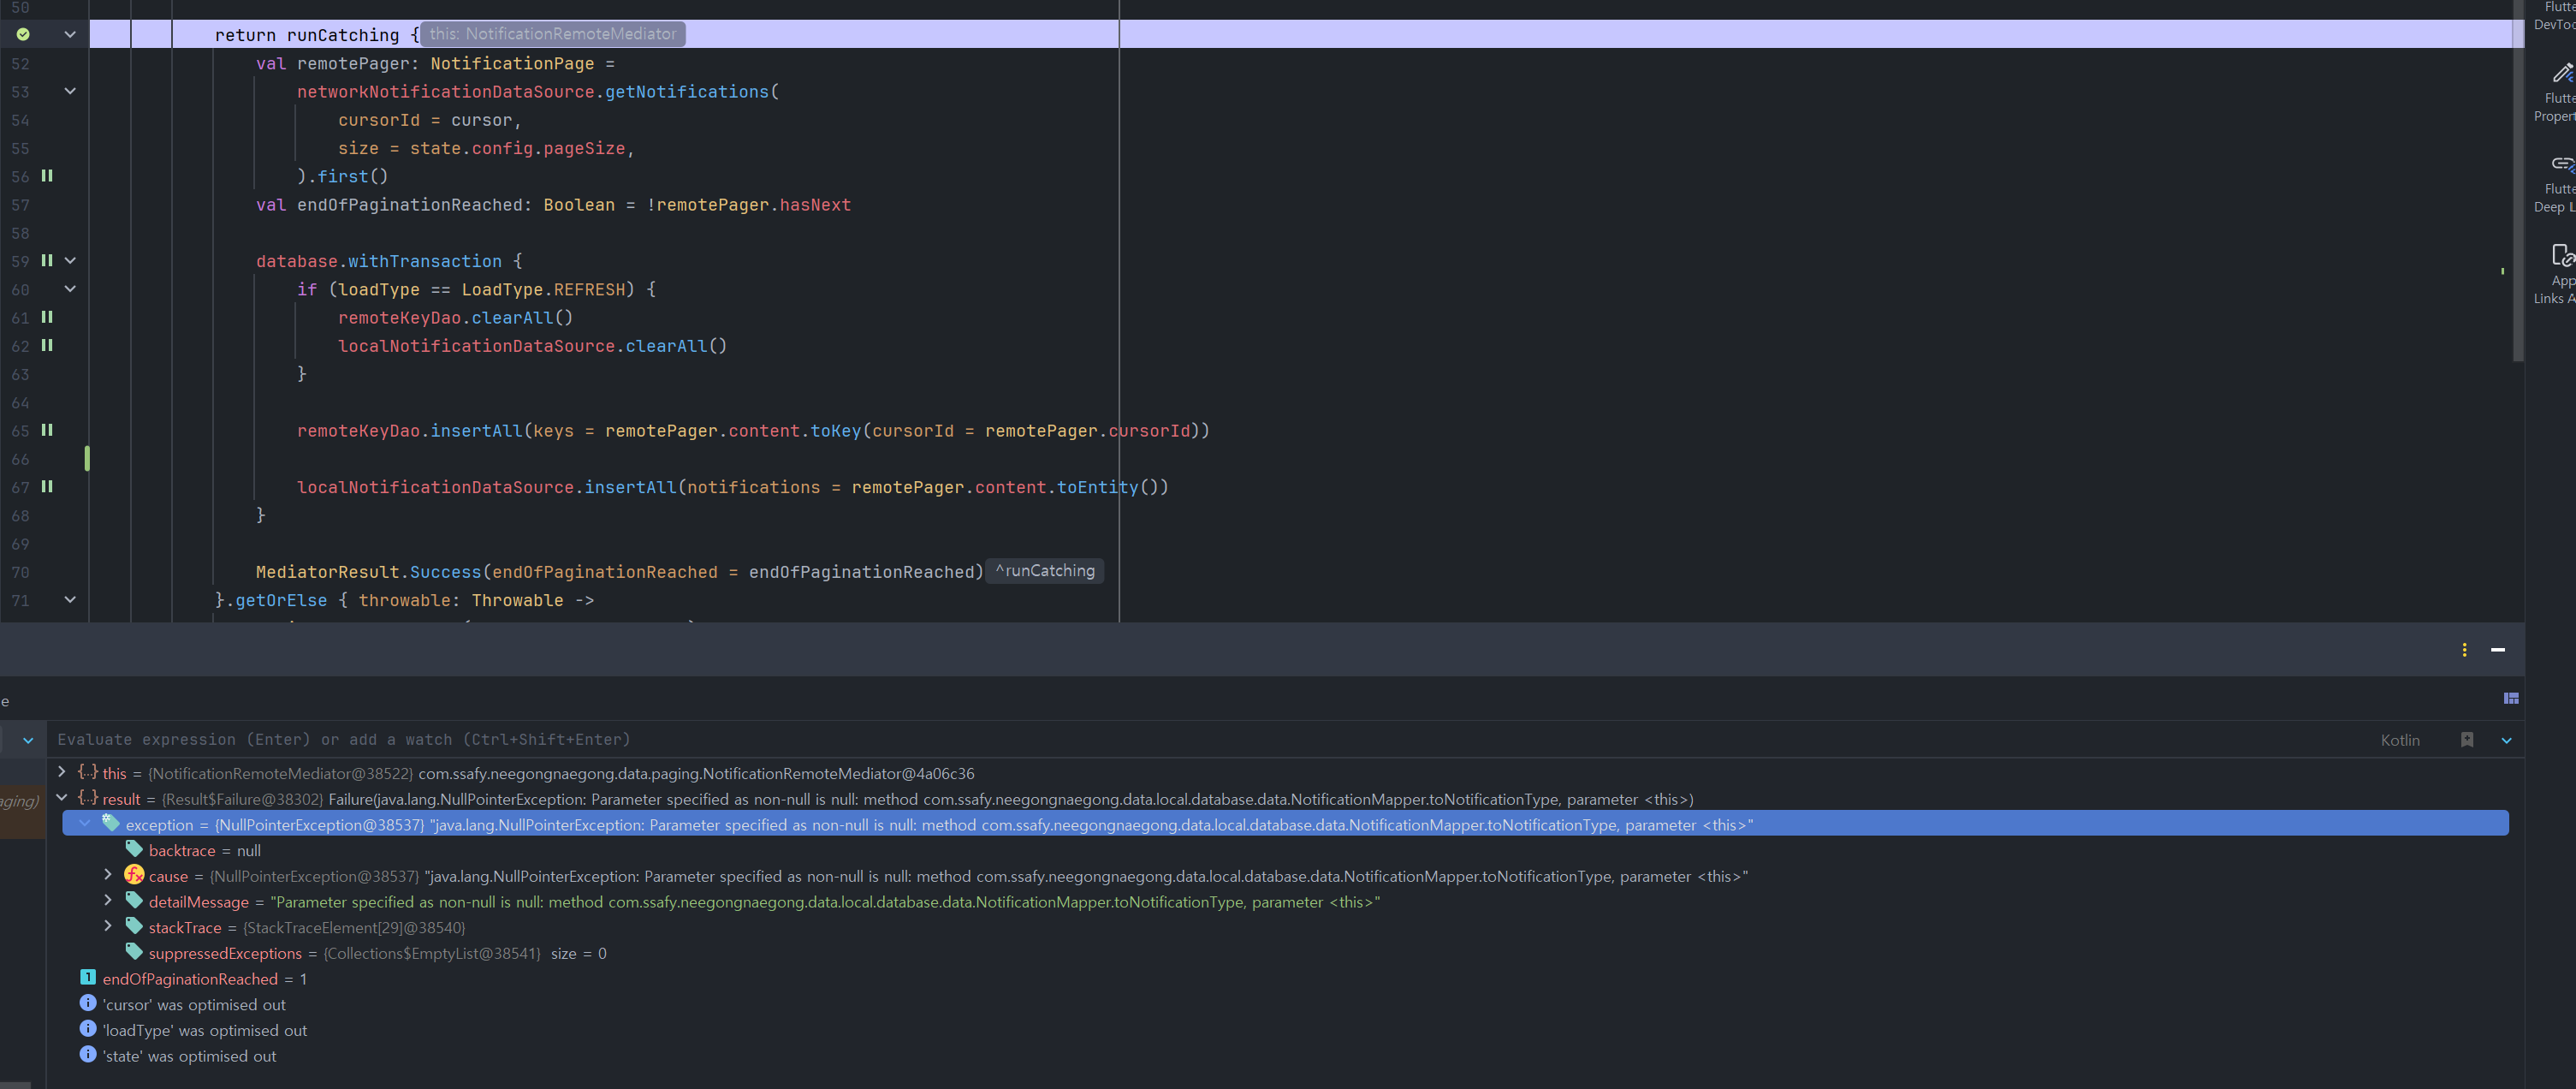The image size is (2576, 1089).
Task: Fold the database.withTransaction block at line 59
Action: (x=70, y=261)
